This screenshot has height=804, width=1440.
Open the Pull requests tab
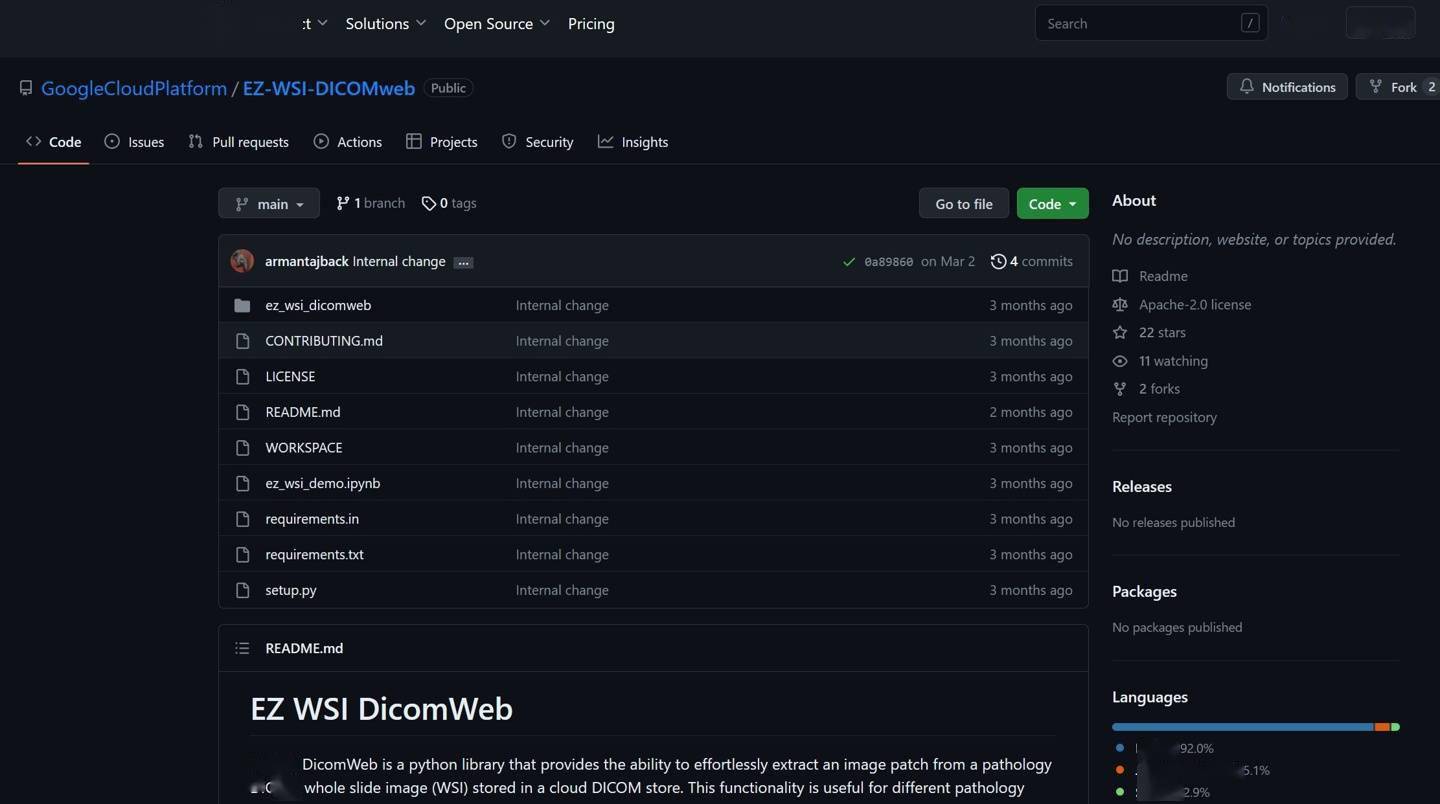[239, 142]
